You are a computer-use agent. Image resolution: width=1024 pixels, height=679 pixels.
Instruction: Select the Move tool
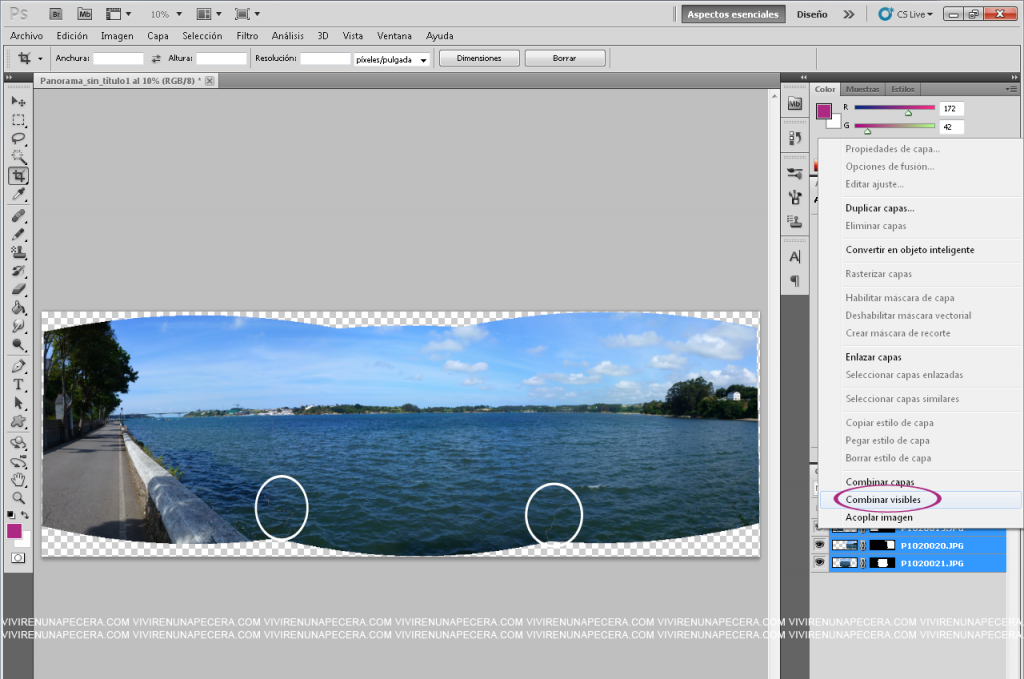(x=18, y=101)
